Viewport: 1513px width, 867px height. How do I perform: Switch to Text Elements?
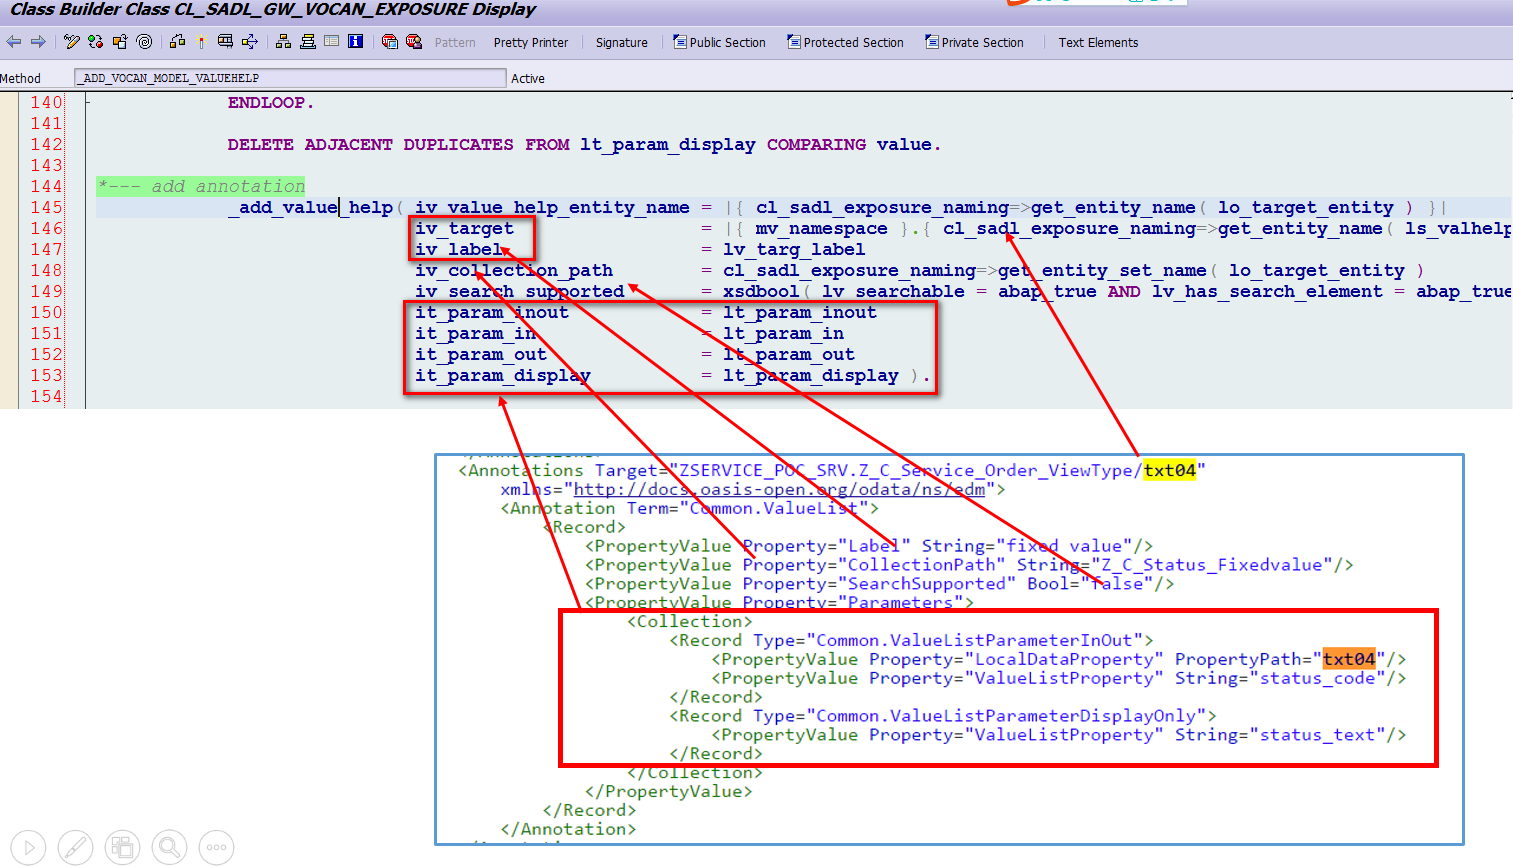pos(1098,42)
